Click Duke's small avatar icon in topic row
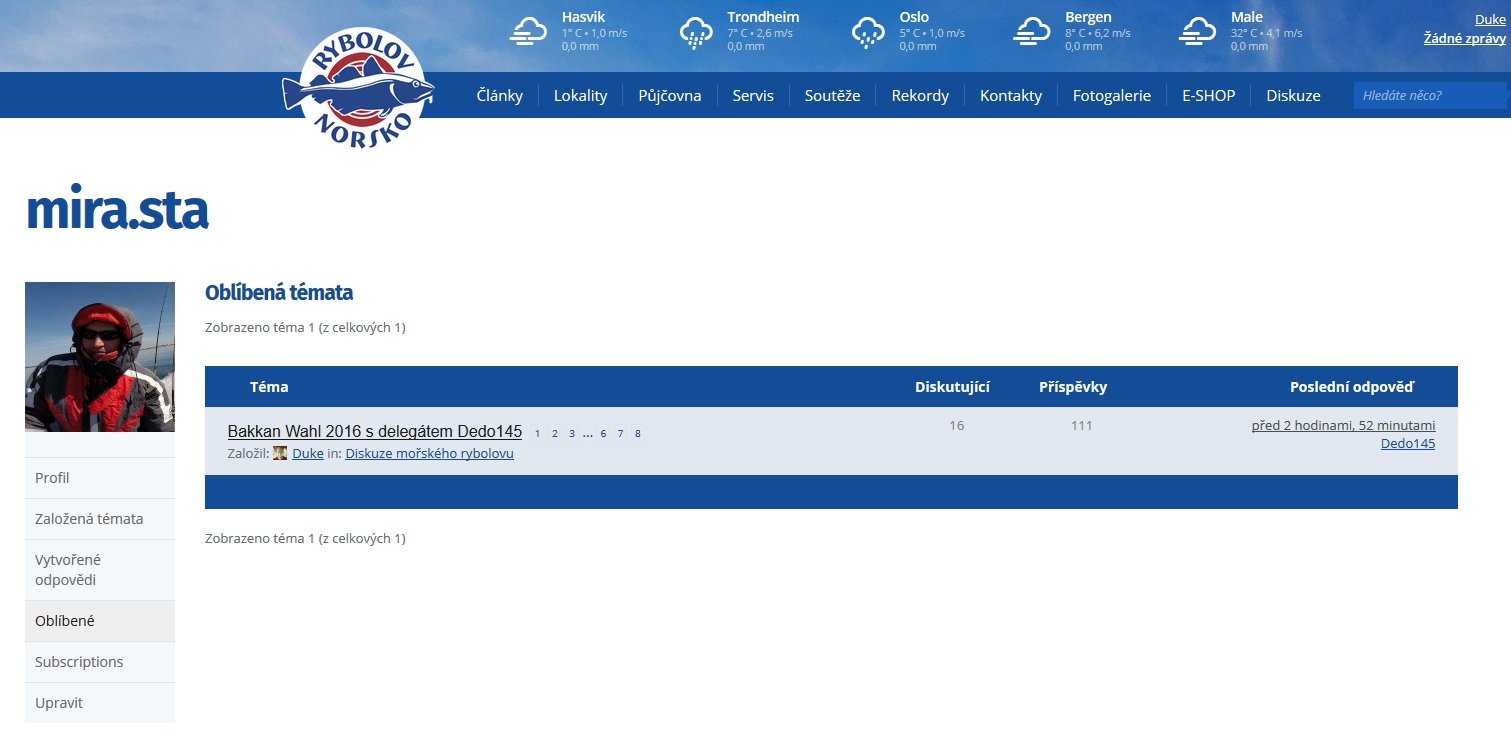 [280, 453]
